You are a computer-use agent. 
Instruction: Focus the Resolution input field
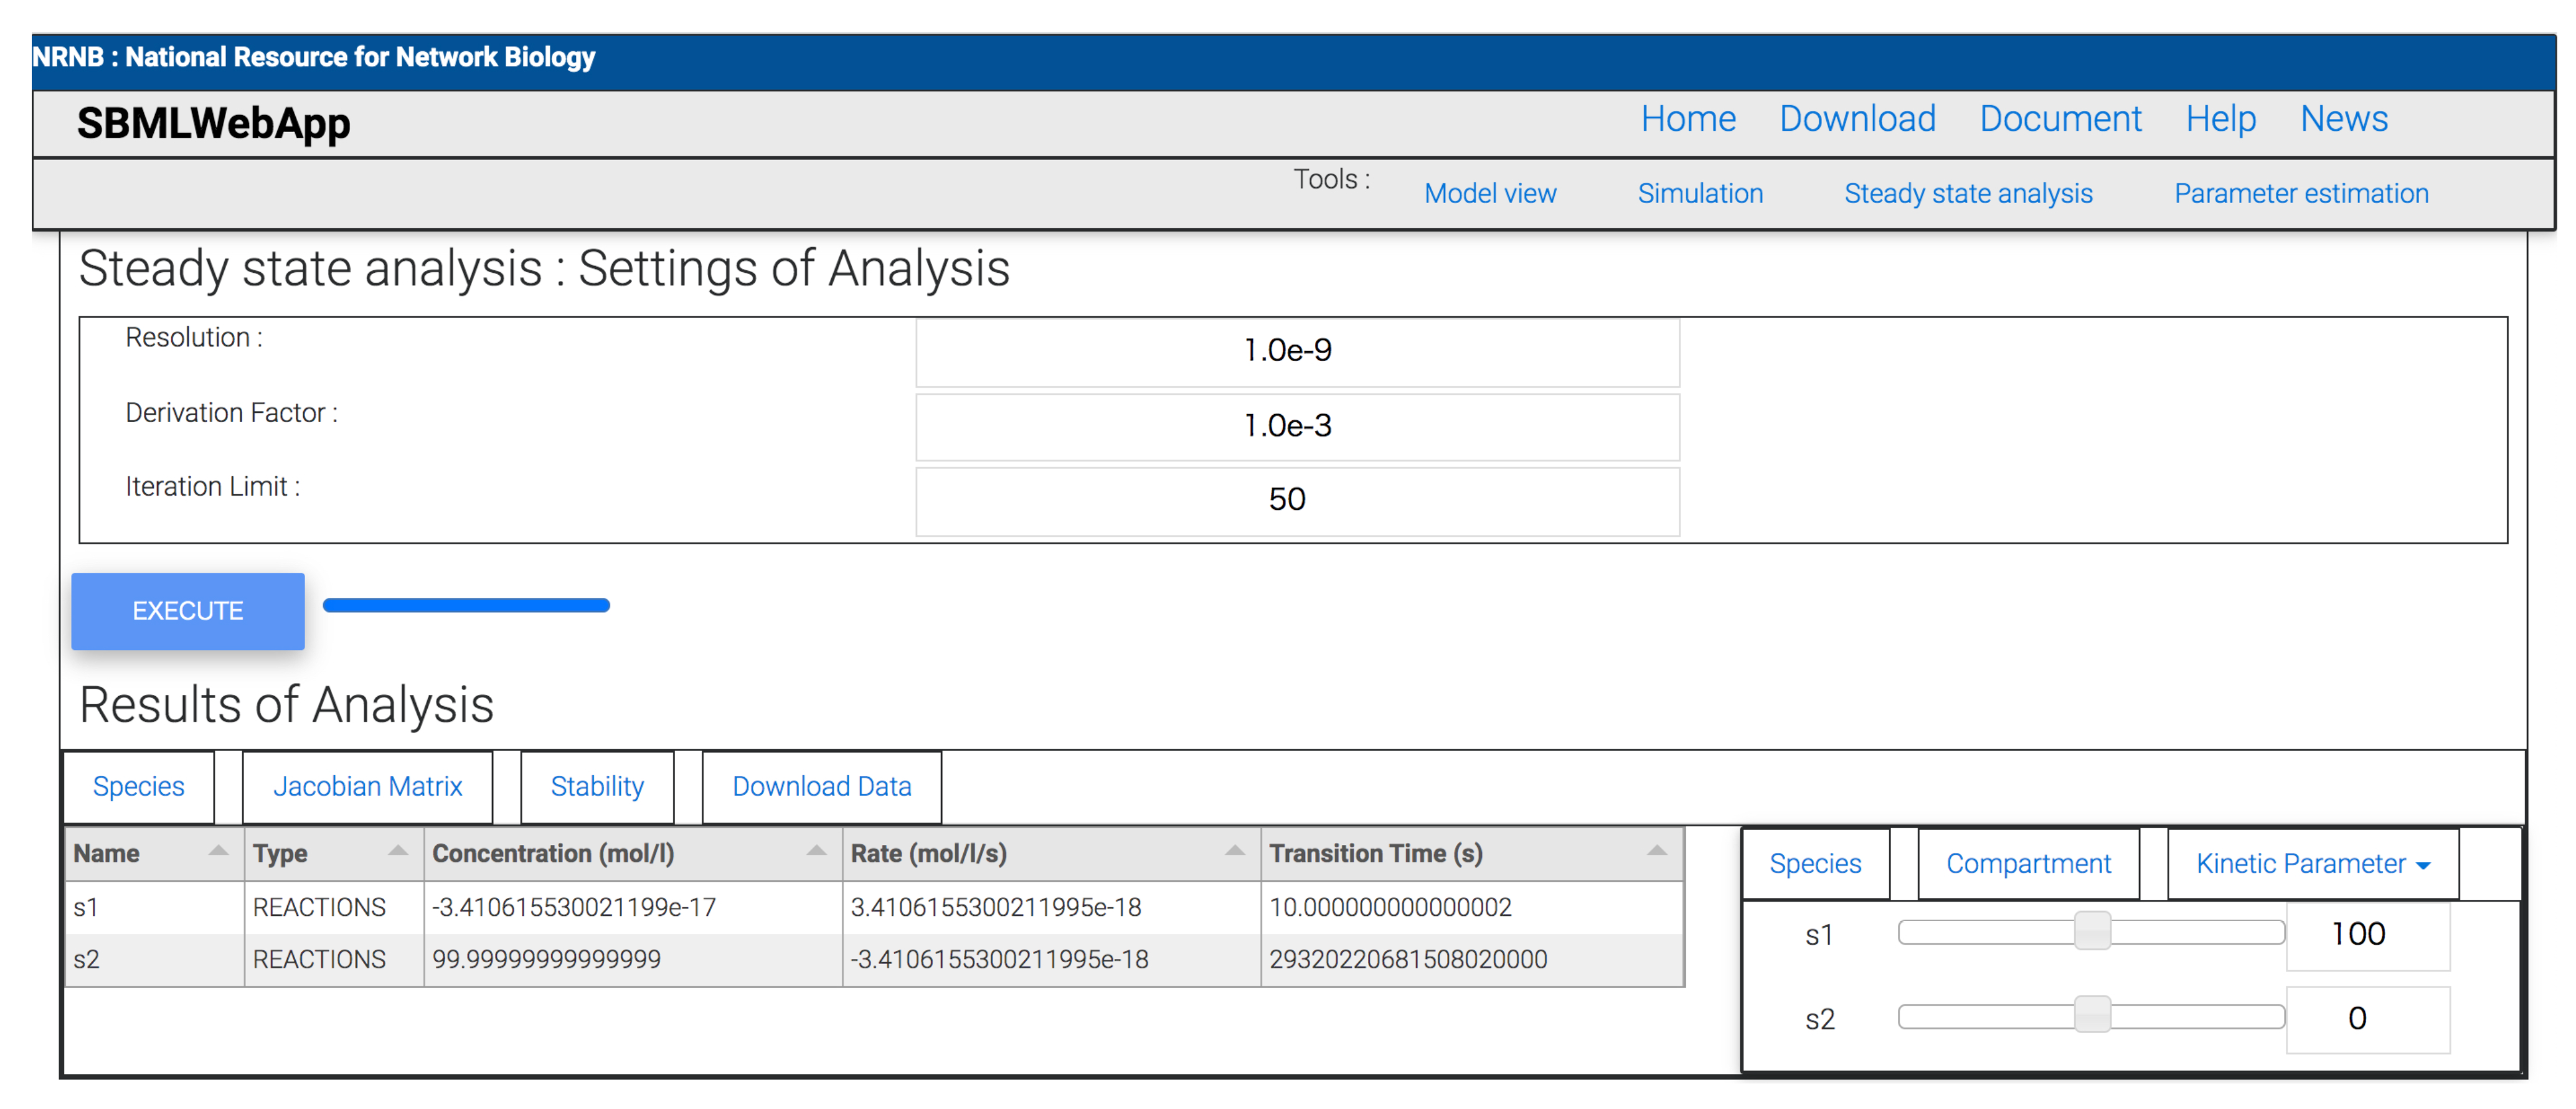(1296, 351)
